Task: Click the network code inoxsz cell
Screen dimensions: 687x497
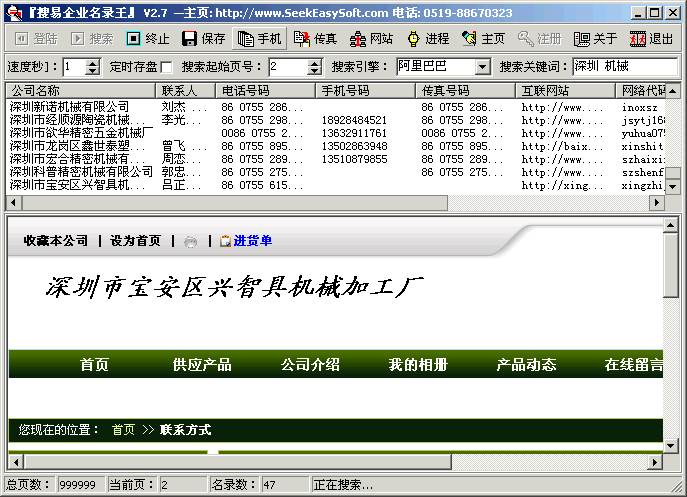Action: click(x=639, y=107)
